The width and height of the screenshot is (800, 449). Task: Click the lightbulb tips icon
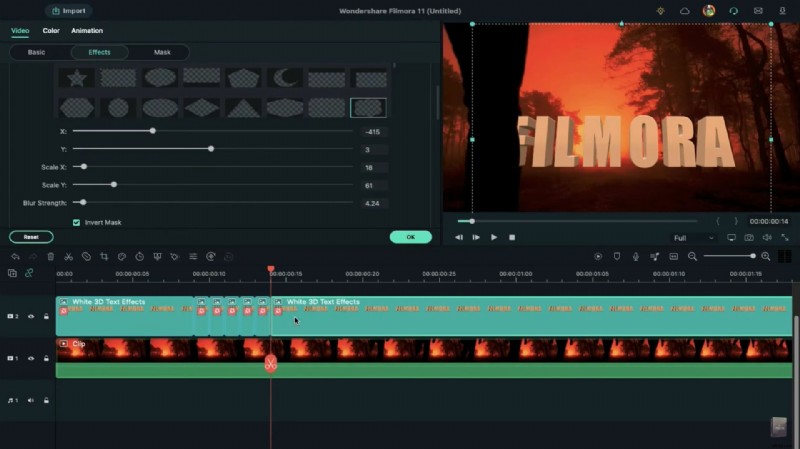[661, 11]
